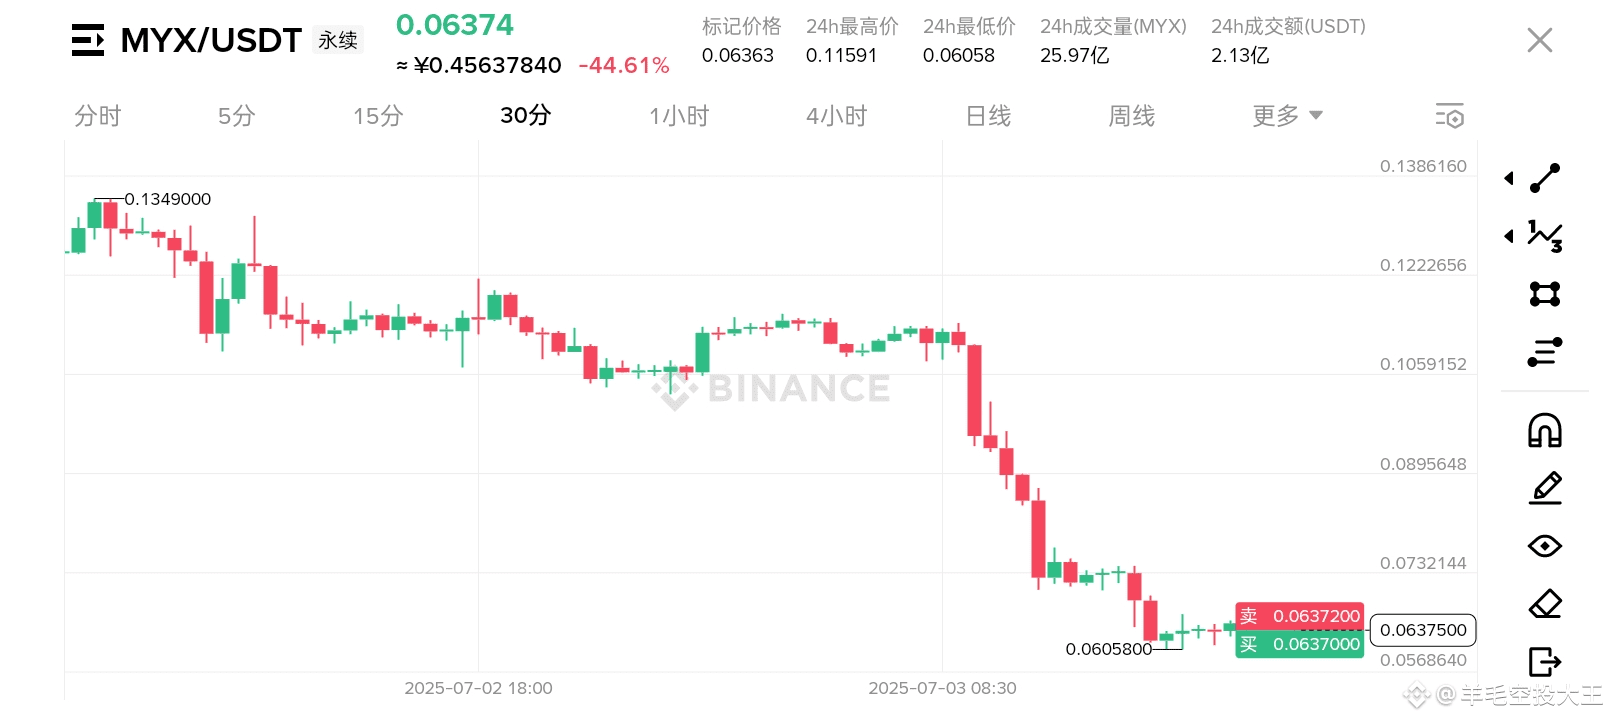The image size is (1612, 720).
Task: Expand wave pattern tool options arrow
Action: click(1509, 236)
